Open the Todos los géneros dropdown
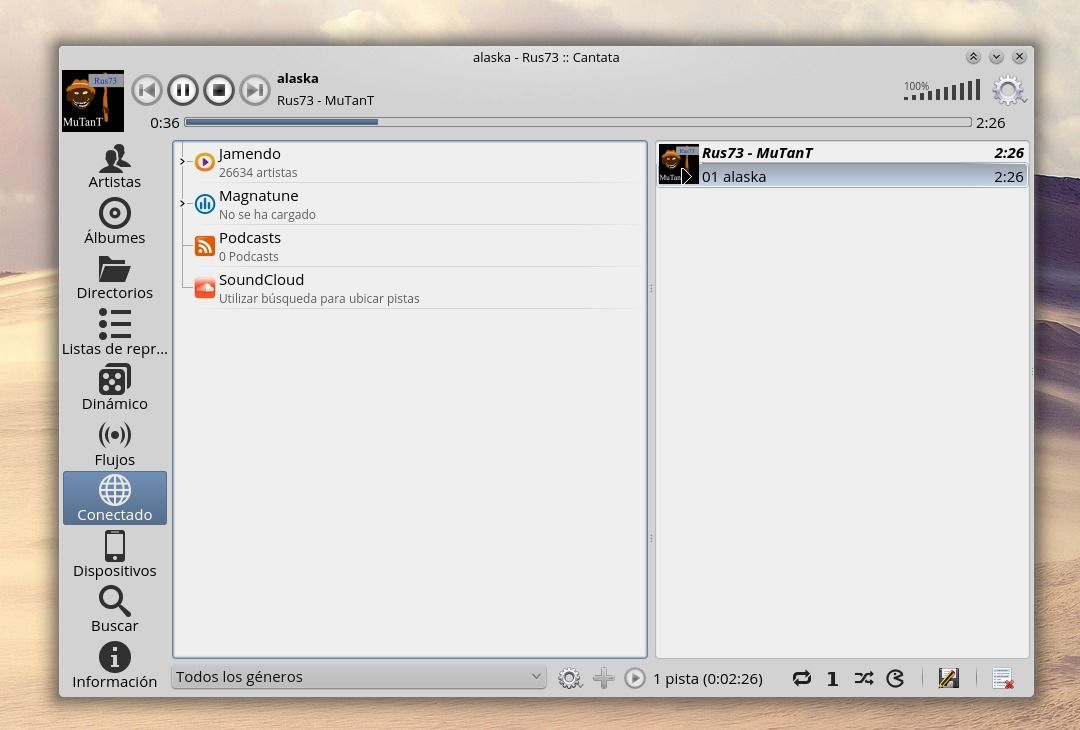The image size is (1080, 730). point(358,677)
